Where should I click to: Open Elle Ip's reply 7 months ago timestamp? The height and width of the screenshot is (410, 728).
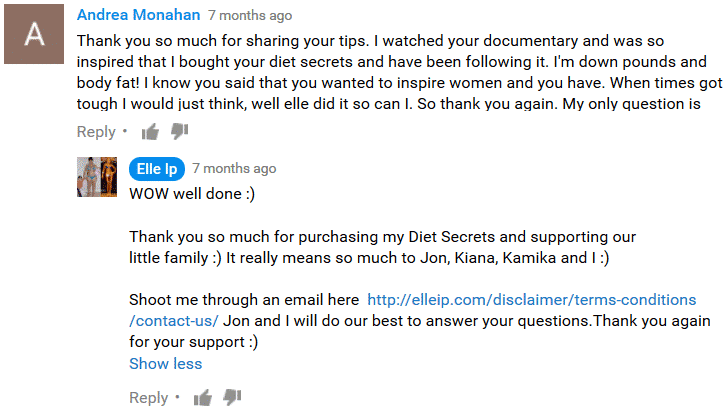point(234,169)
